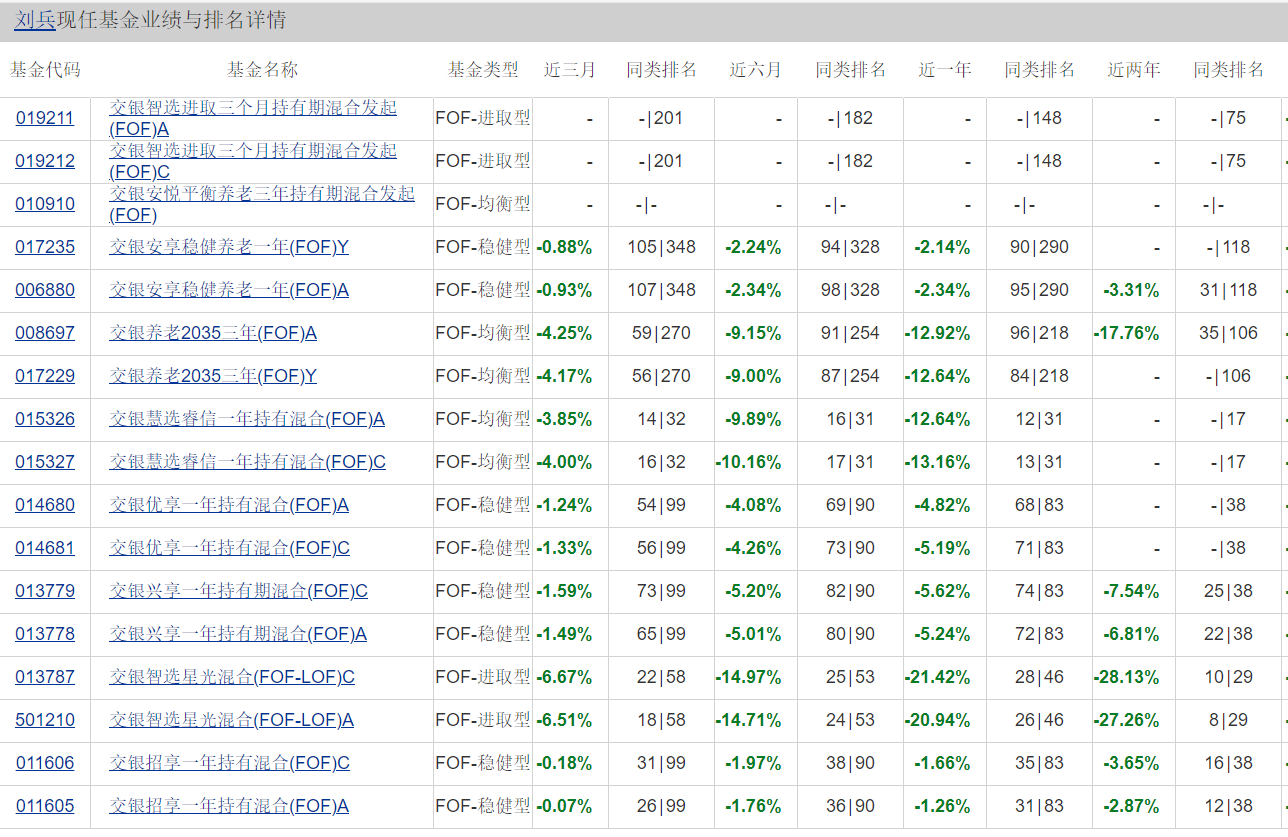The height and width of the screenshot is (837, 1288).
Task: Open 交银优享一年持有混合(FOF)C fund
Action: (x=229, y=548)
